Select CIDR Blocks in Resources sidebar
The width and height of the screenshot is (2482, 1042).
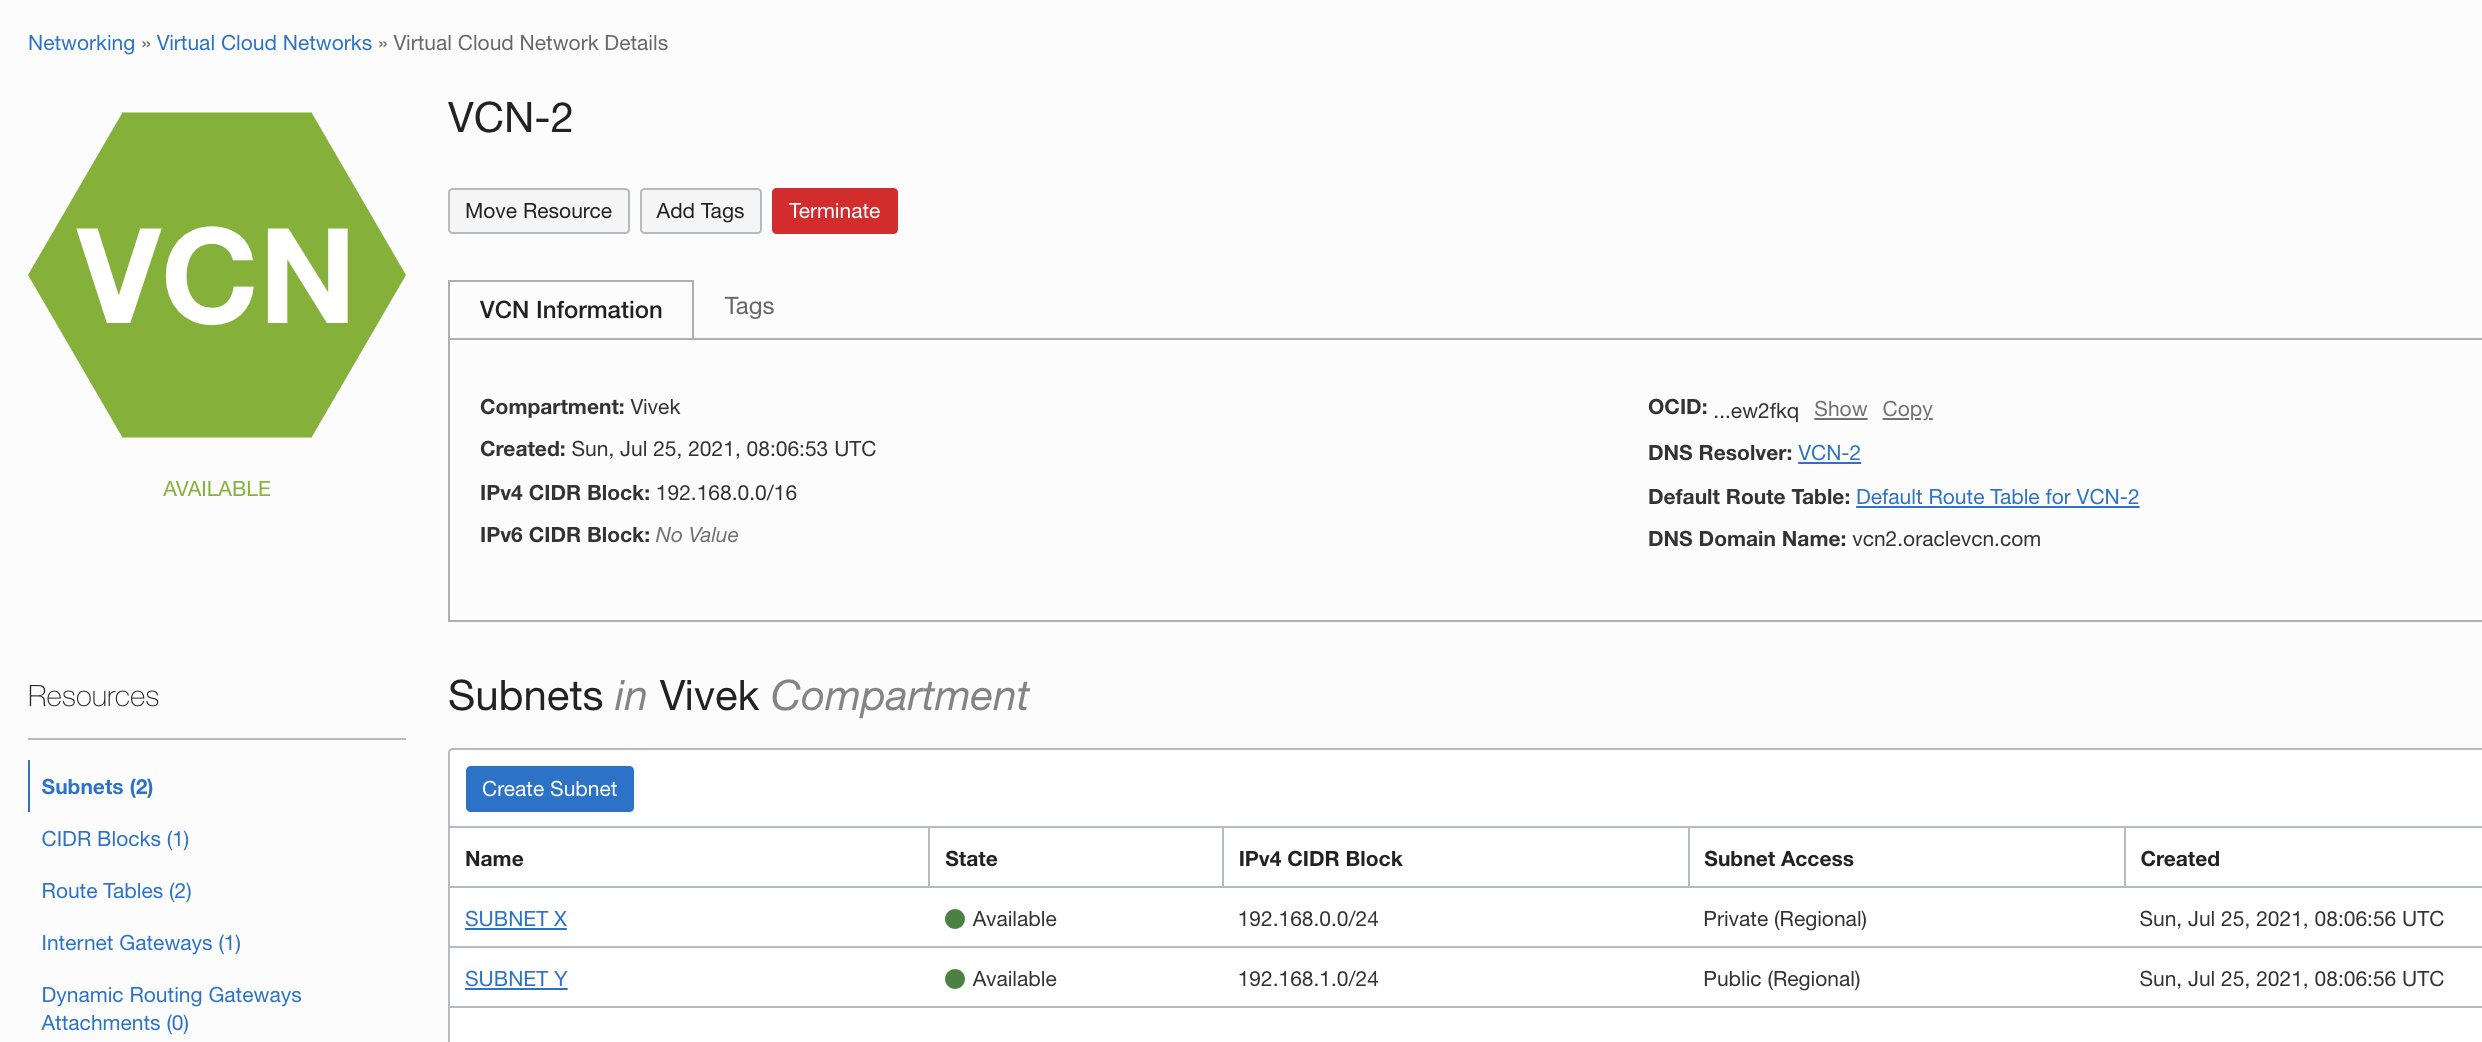114,838
